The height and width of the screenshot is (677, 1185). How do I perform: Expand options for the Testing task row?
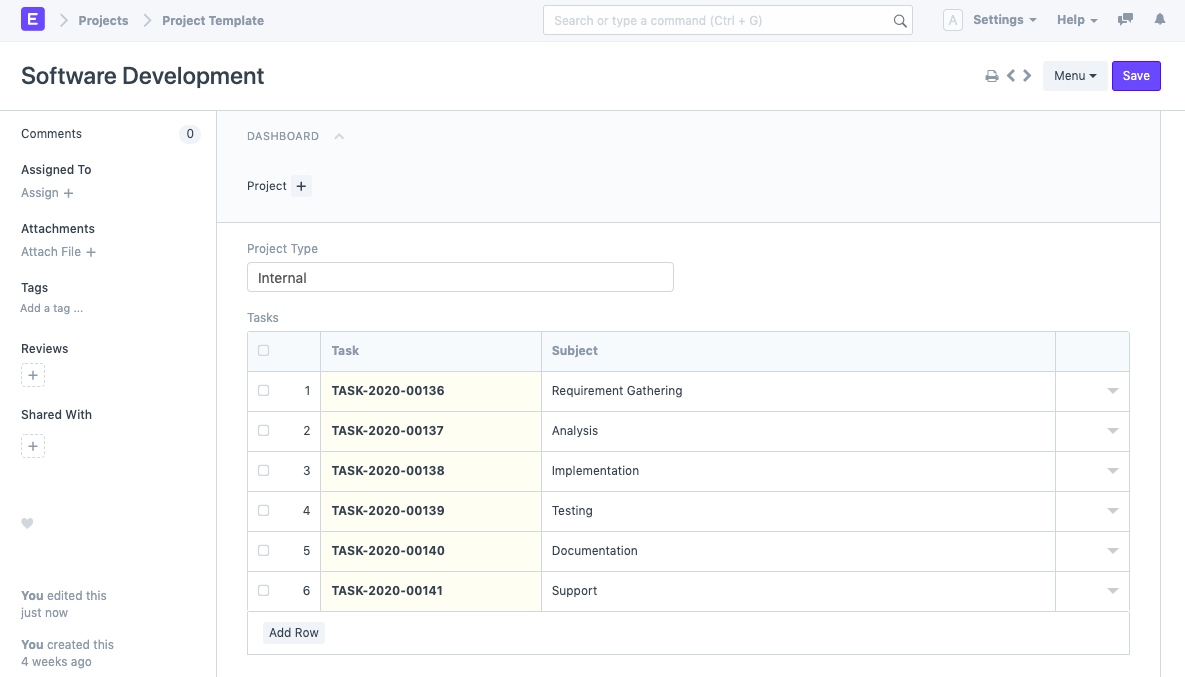(1112, 510)
